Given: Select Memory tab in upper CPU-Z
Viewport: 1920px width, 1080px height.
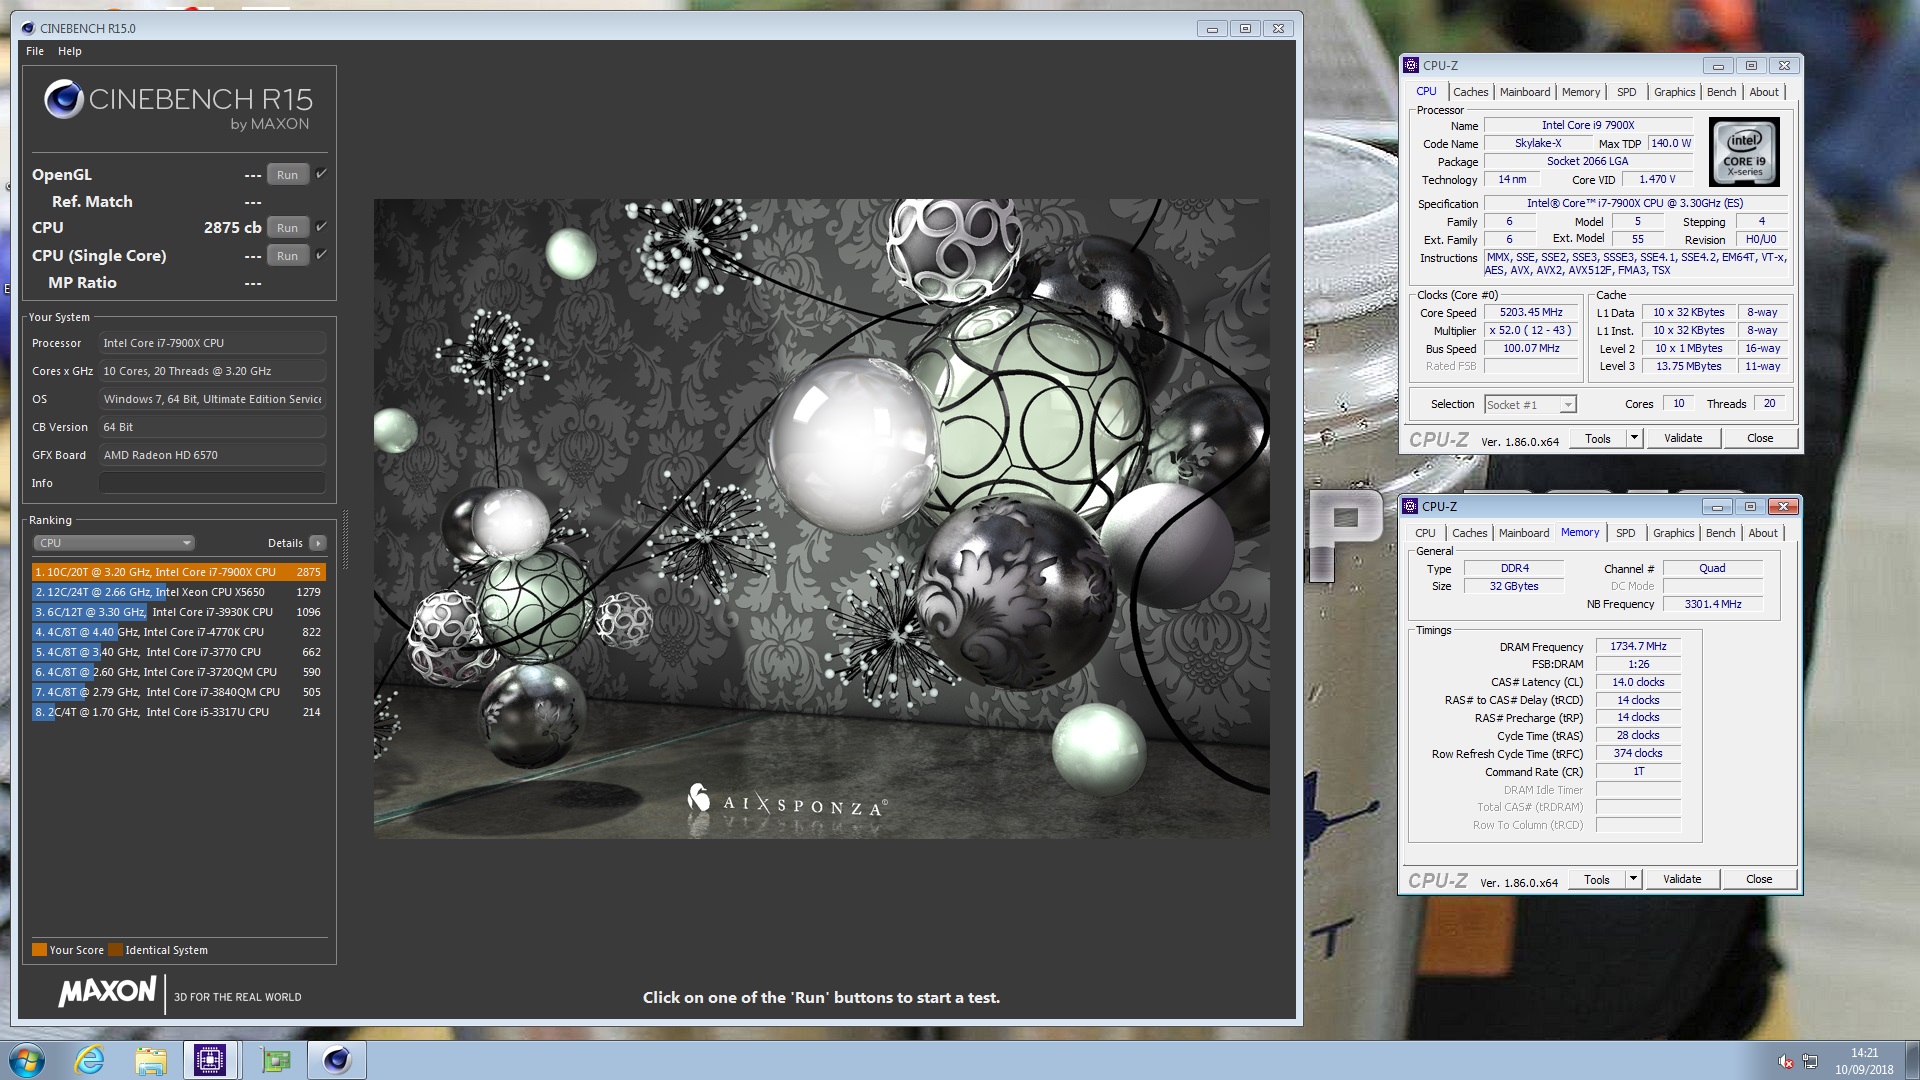Looking at the screenshot, I should tap(1581, 92).
